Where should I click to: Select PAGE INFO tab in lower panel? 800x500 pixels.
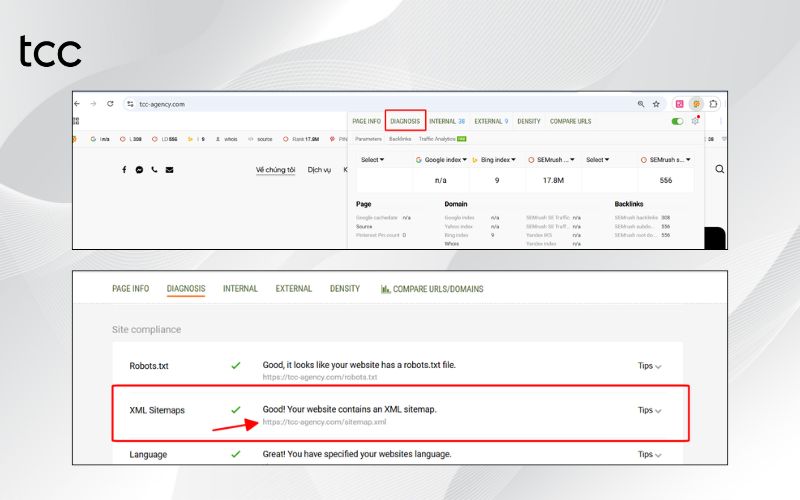click(131, 289)
